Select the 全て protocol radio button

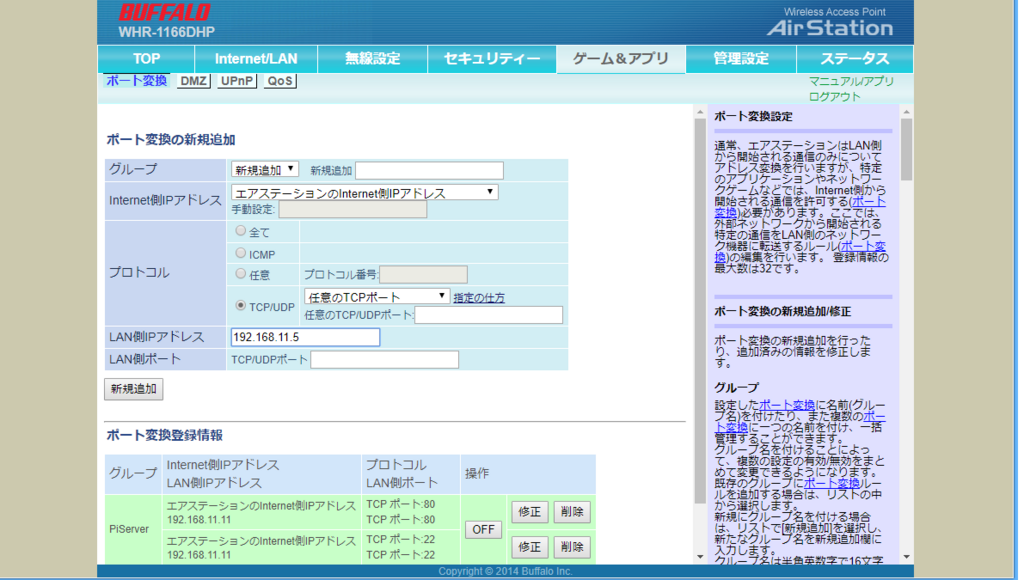coord(241,231)
